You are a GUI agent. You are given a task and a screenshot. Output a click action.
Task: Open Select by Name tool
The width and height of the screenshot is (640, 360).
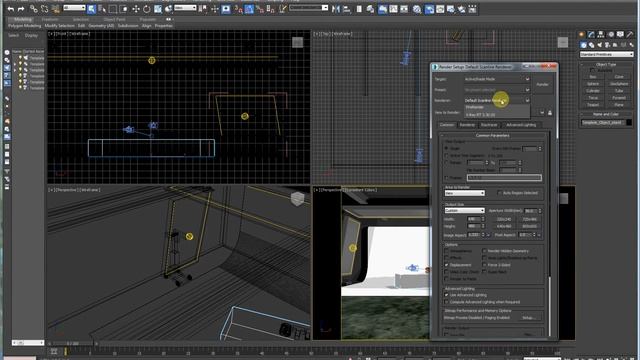click(x=102, y=9)
